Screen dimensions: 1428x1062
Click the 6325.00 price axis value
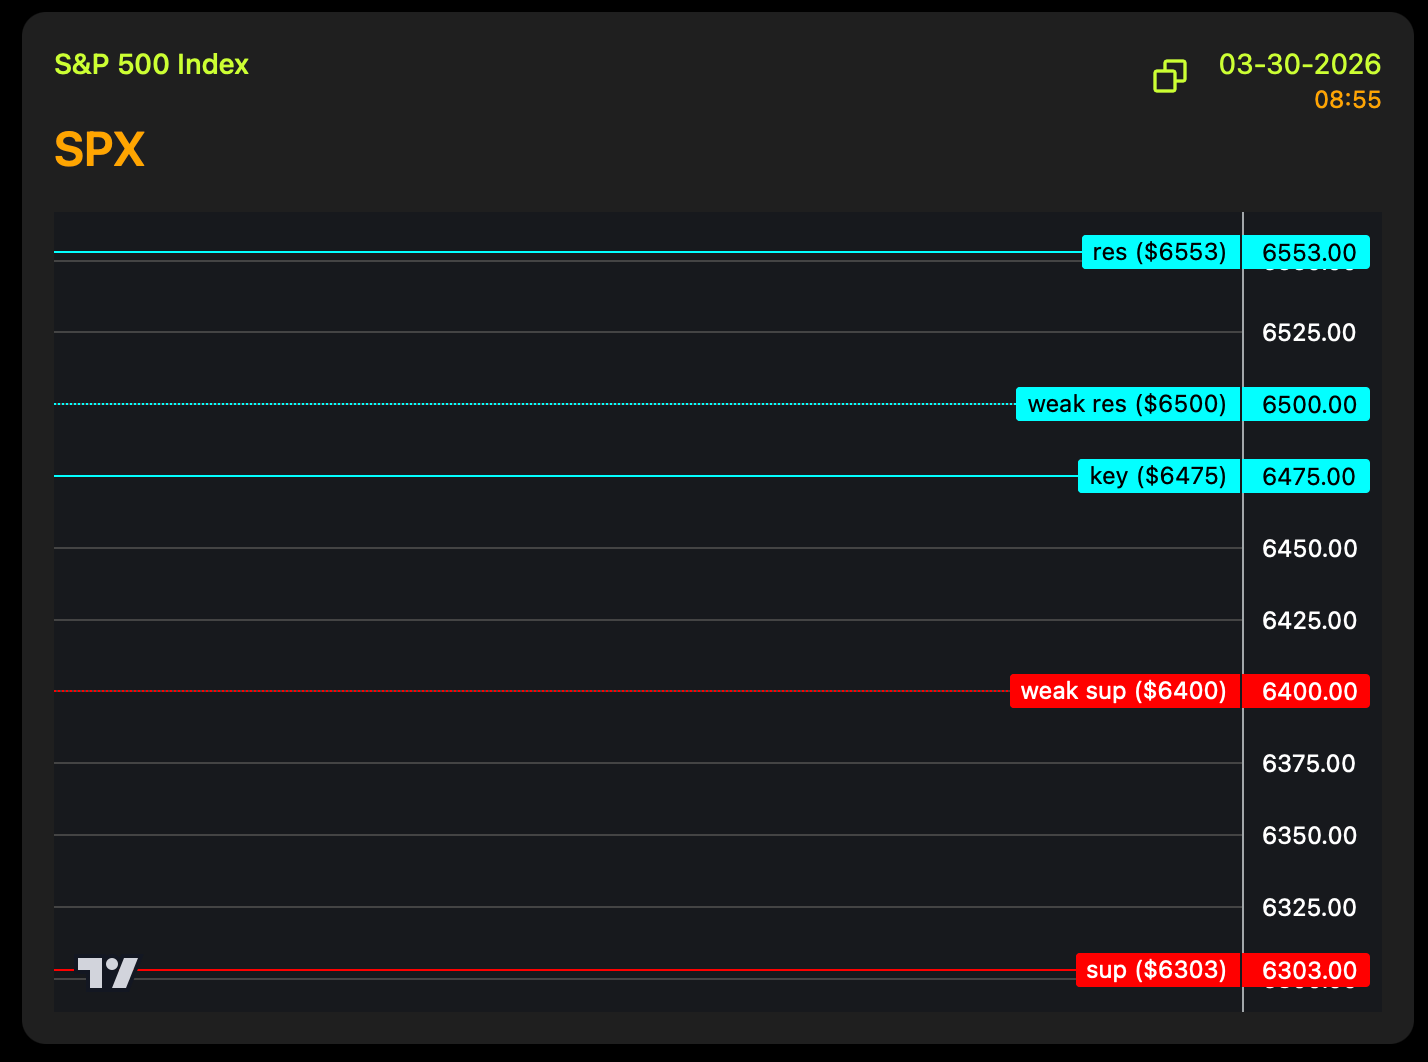[1308, 908]
